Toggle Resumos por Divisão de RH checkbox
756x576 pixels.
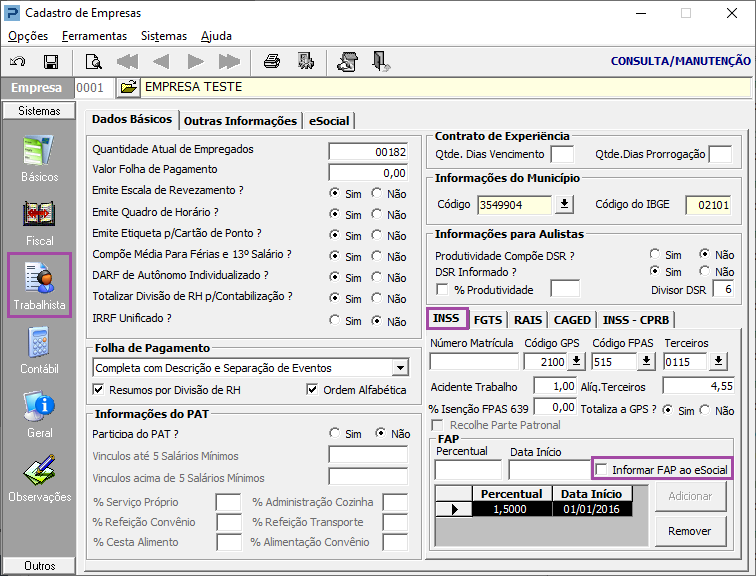coord(98,389)
